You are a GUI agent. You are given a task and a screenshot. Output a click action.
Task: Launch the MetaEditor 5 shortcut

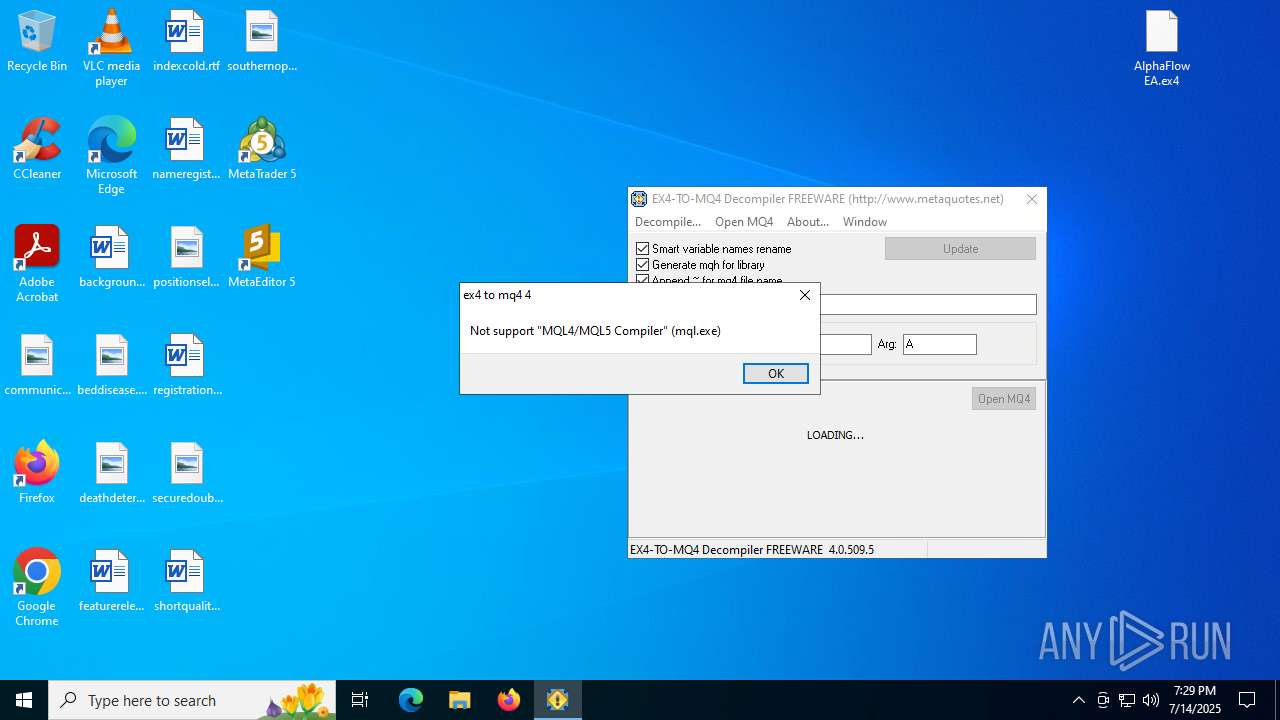click(262, 258)
